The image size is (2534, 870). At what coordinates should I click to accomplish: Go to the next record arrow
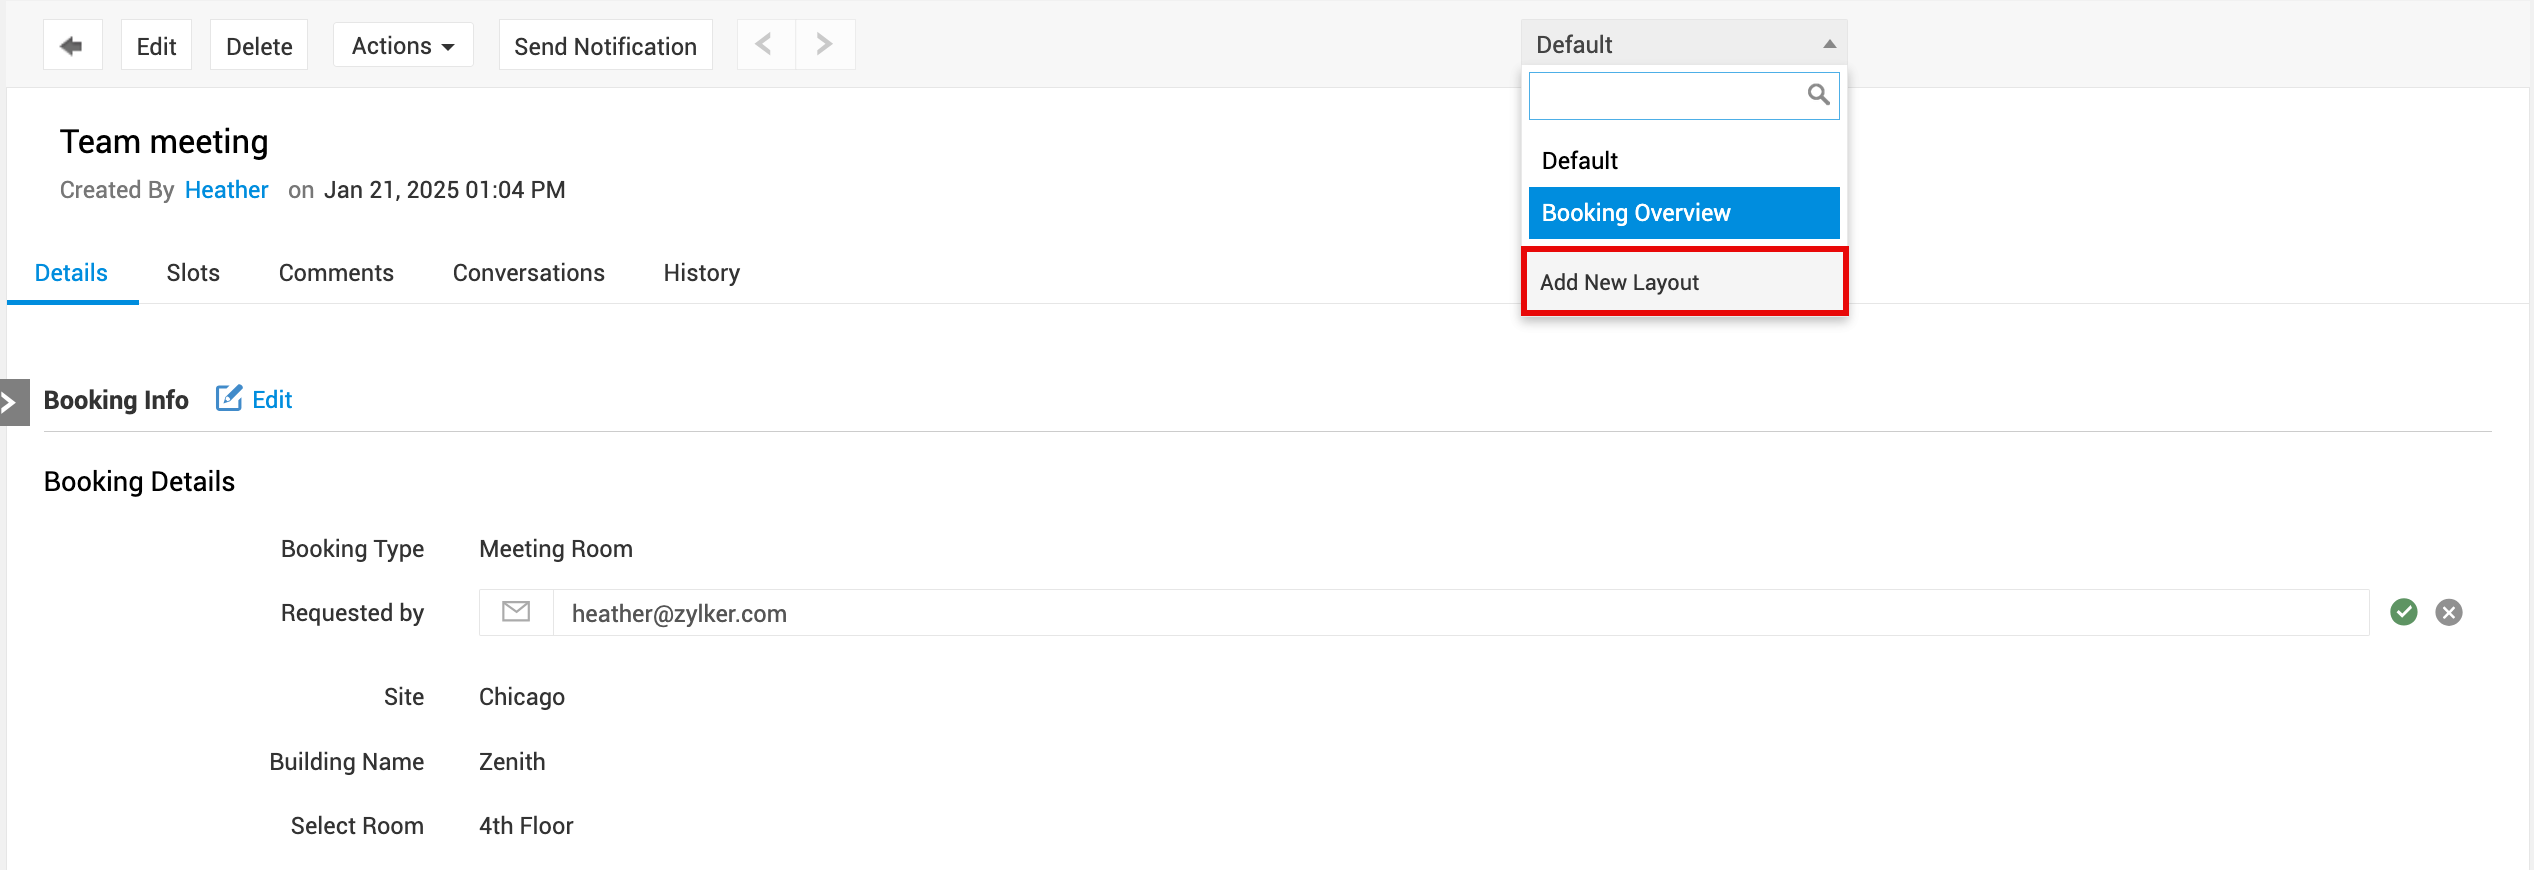pos(825,45)
